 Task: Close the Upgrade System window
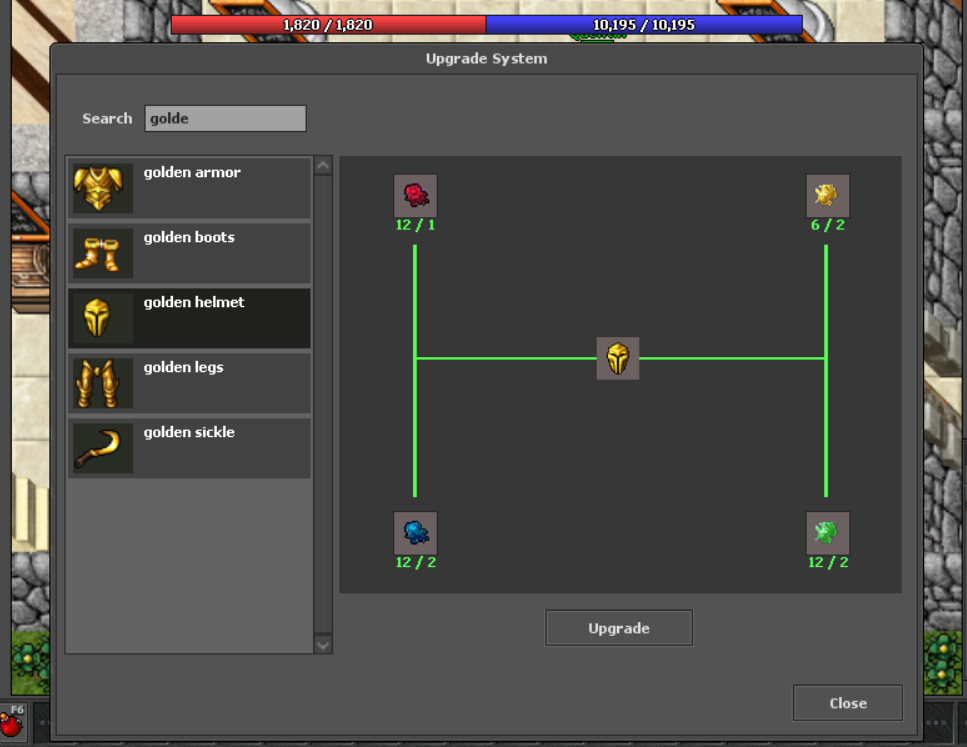point(847,703)
